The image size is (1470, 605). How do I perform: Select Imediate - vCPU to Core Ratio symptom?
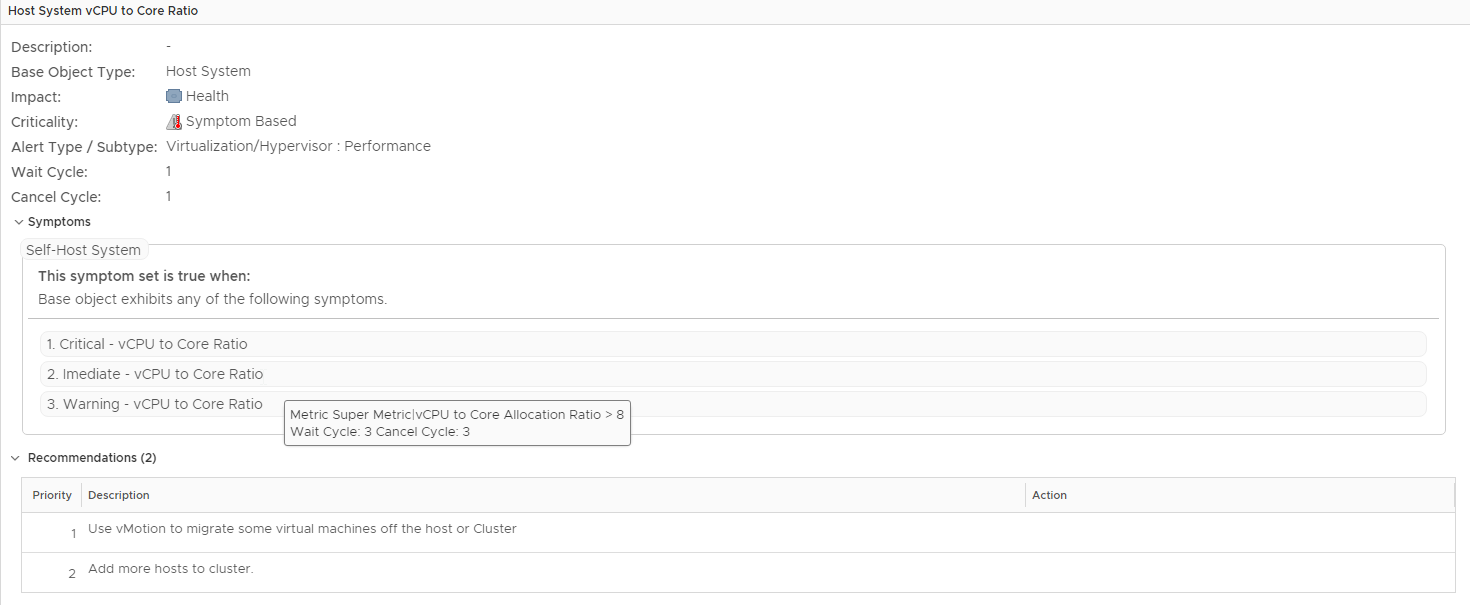[155, 374]
